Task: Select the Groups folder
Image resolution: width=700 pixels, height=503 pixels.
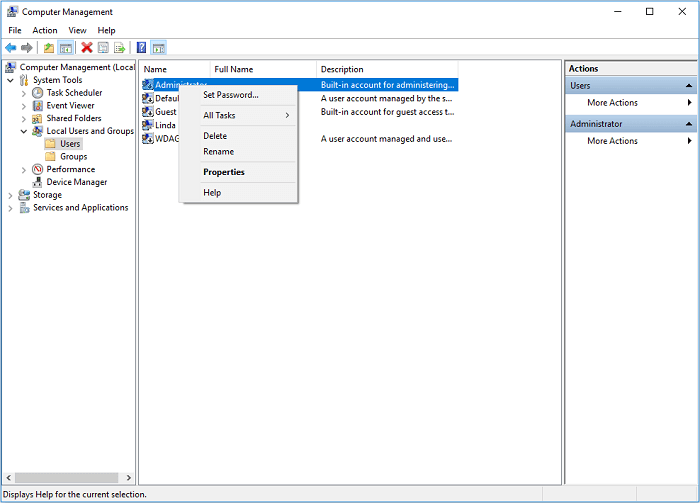Action: click(73, 157)
